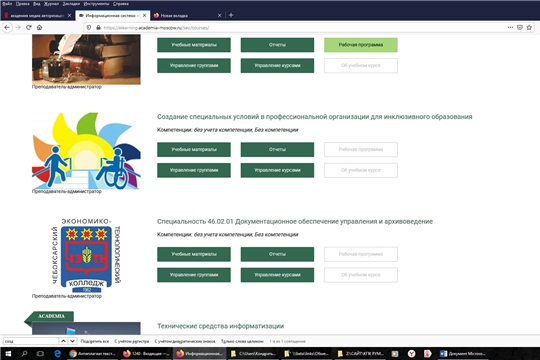
Task: Open the Z:\САЙТ folder taskbar window
Action: coord(361,353)
